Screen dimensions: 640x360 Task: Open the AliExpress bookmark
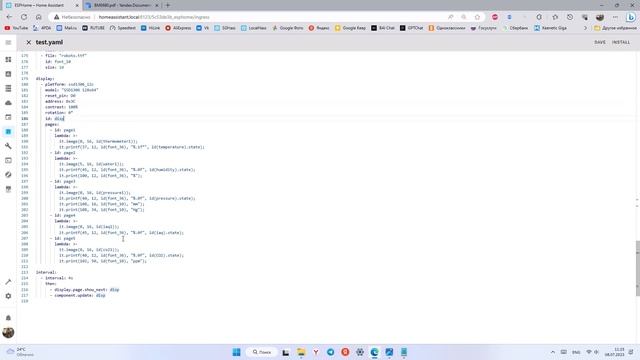click(178, 28)
